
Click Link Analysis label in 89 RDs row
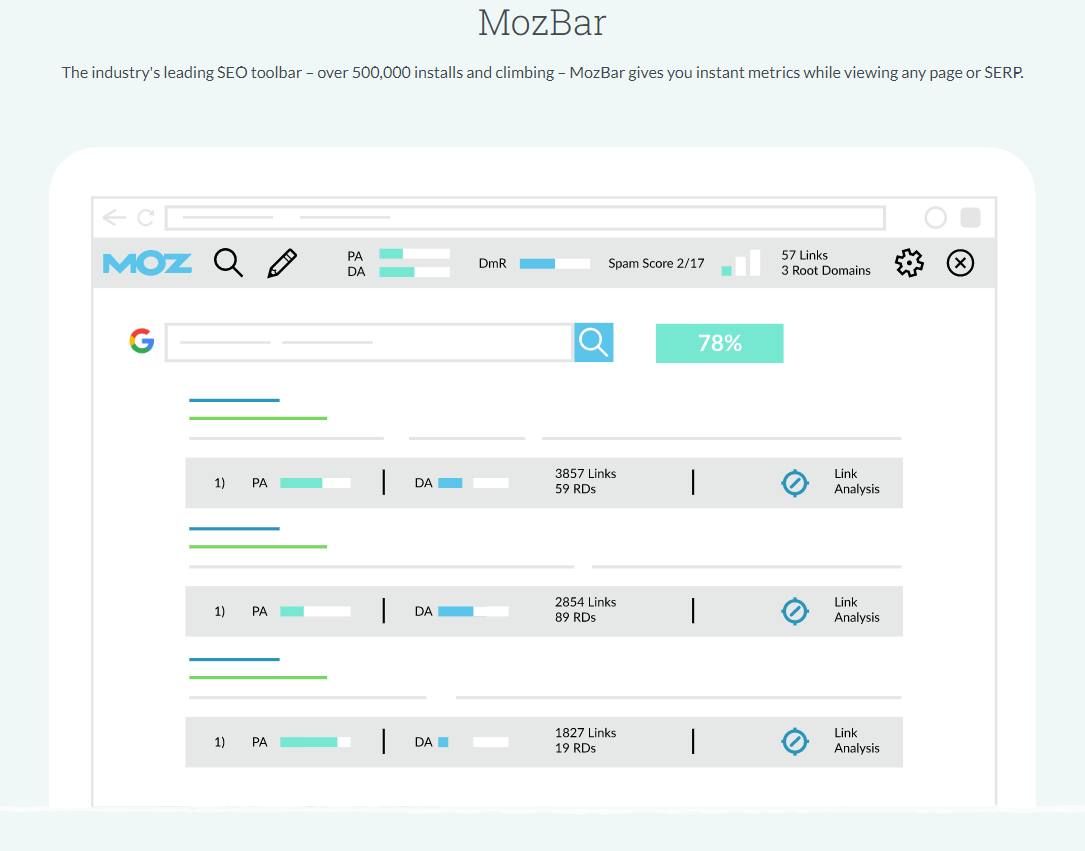click(857, 610)
